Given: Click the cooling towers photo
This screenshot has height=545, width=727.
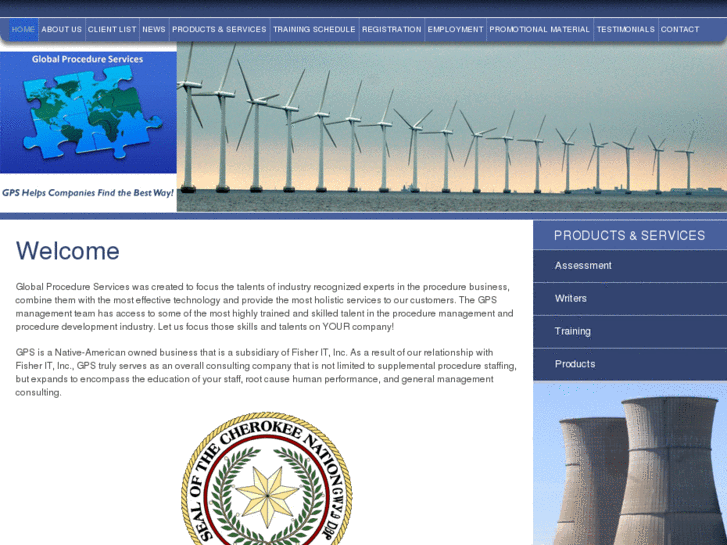Looking at the screenshot, I should pos(630,463).
